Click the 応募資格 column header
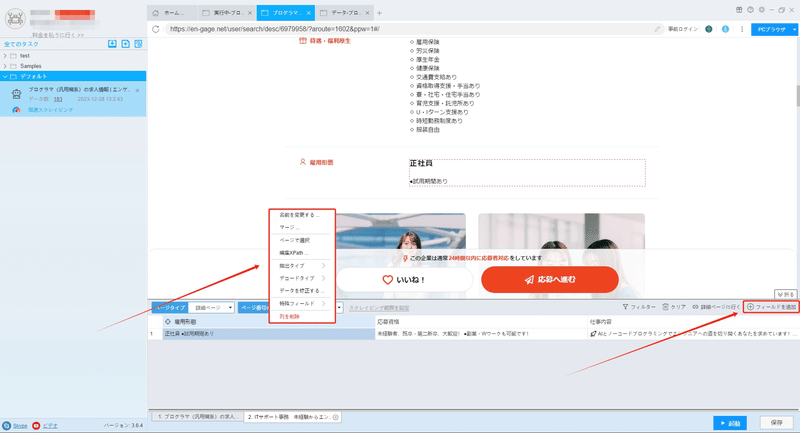The height and width of the screenshot is (433, 800). (x=481, y=322)
